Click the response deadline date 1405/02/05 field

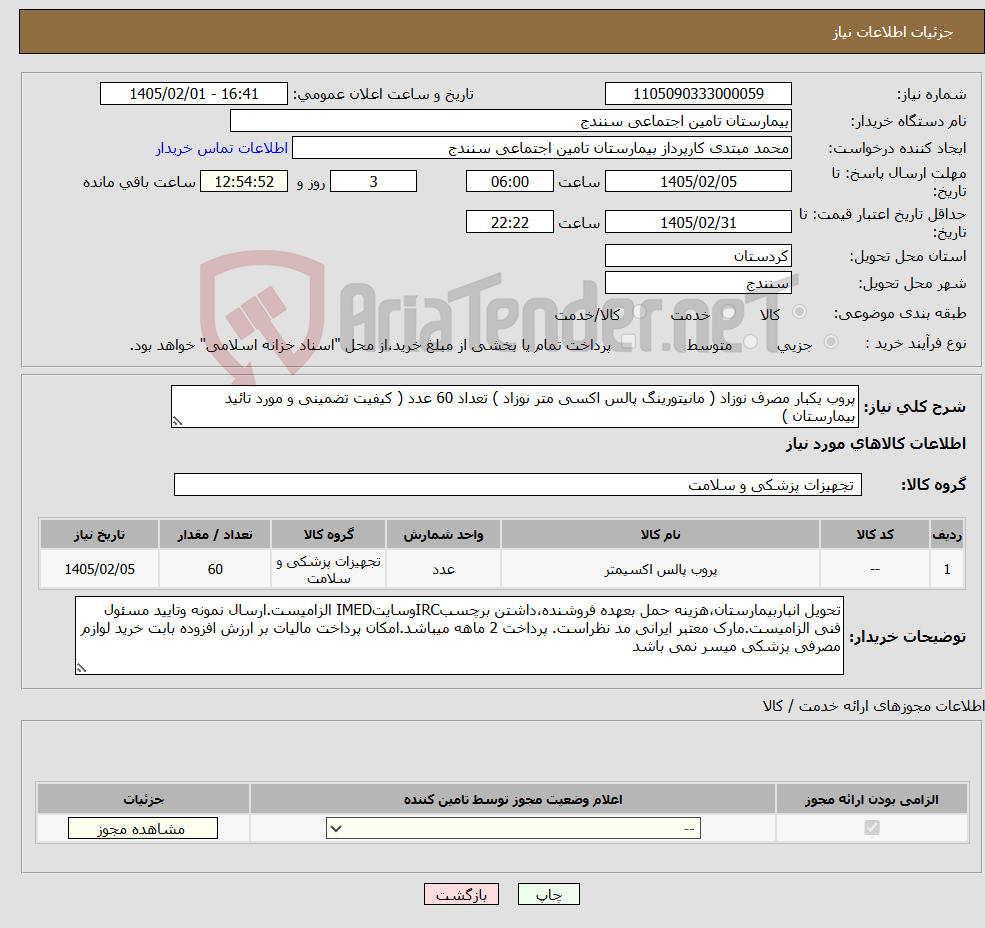(x=698, y=182)
